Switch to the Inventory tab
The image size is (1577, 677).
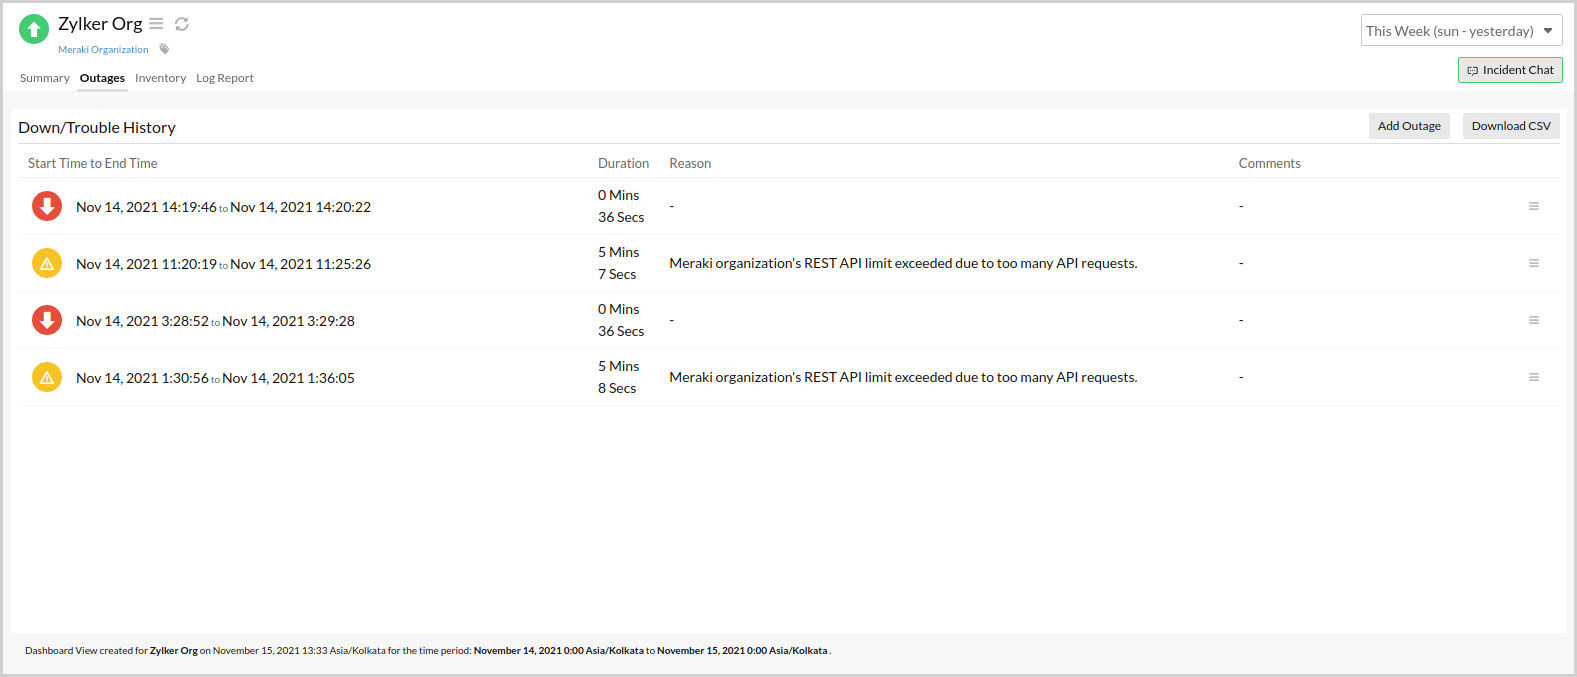click(x=160, y=78)
